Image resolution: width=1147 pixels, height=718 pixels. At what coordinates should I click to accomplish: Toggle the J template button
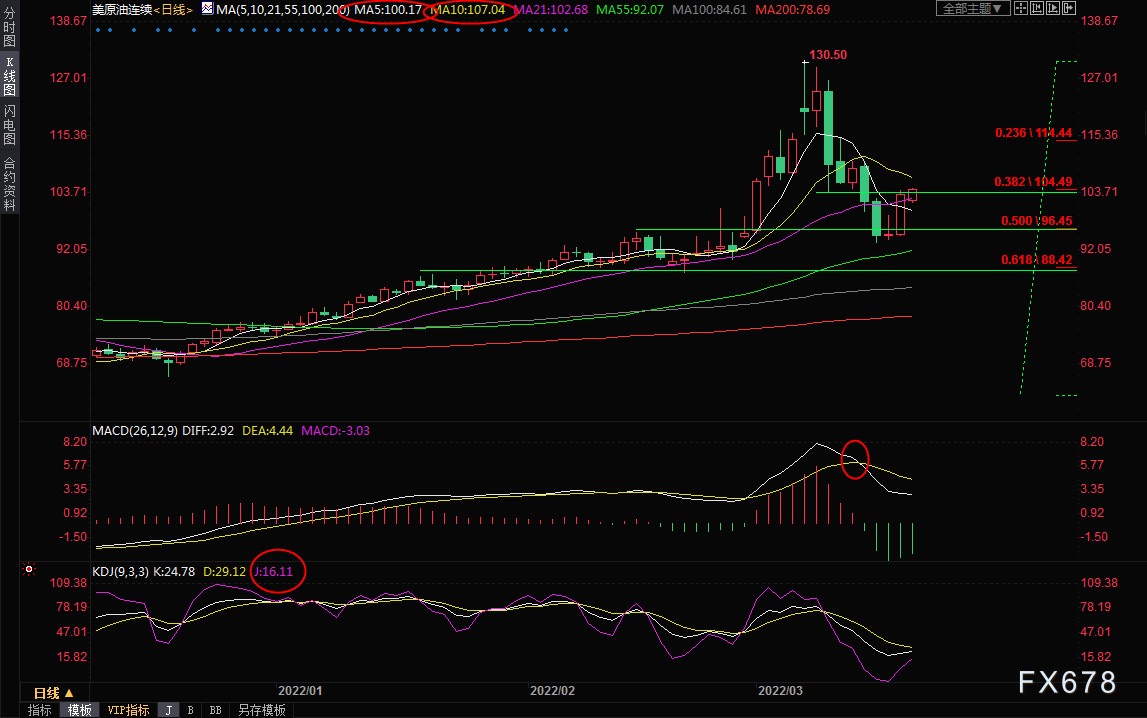(x=169, y=710)
